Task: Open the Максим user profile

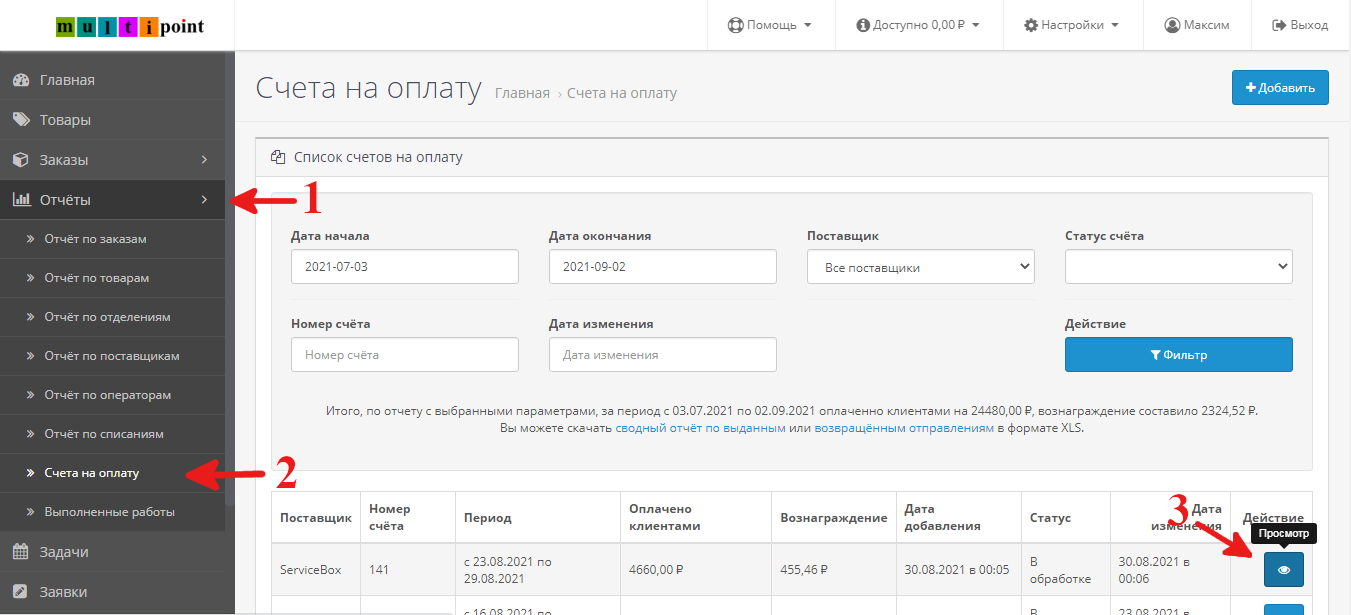Action: [x=1197, y=25]
